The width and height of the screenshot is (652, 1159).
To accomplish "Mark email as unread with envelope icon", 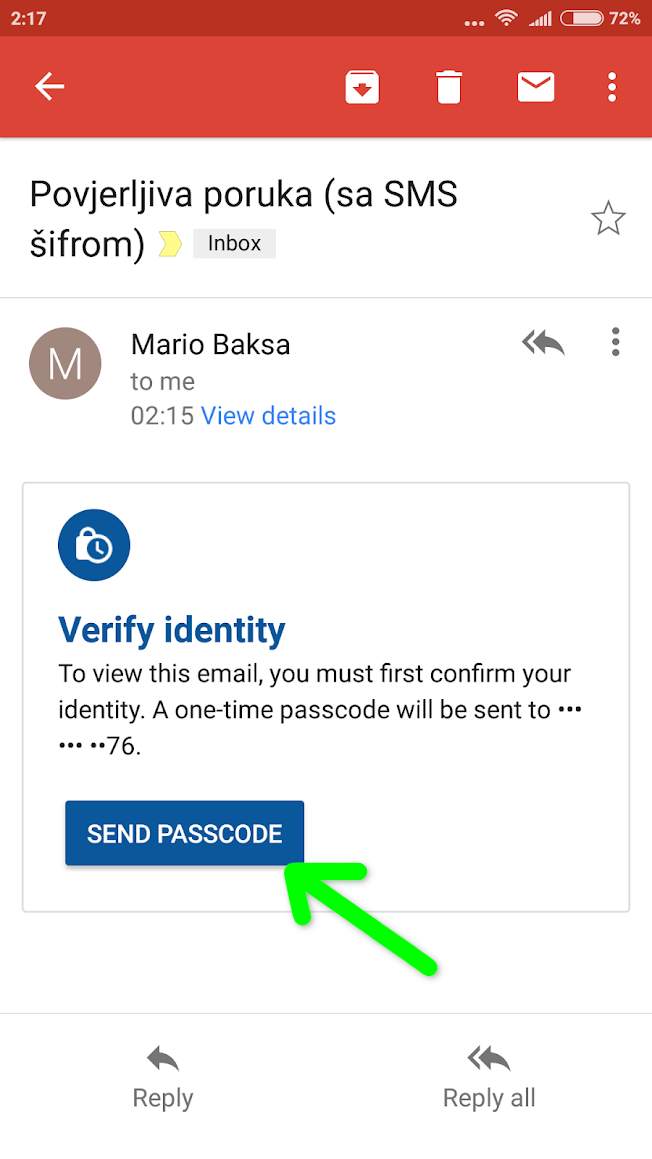I will [x=536, y=87].
